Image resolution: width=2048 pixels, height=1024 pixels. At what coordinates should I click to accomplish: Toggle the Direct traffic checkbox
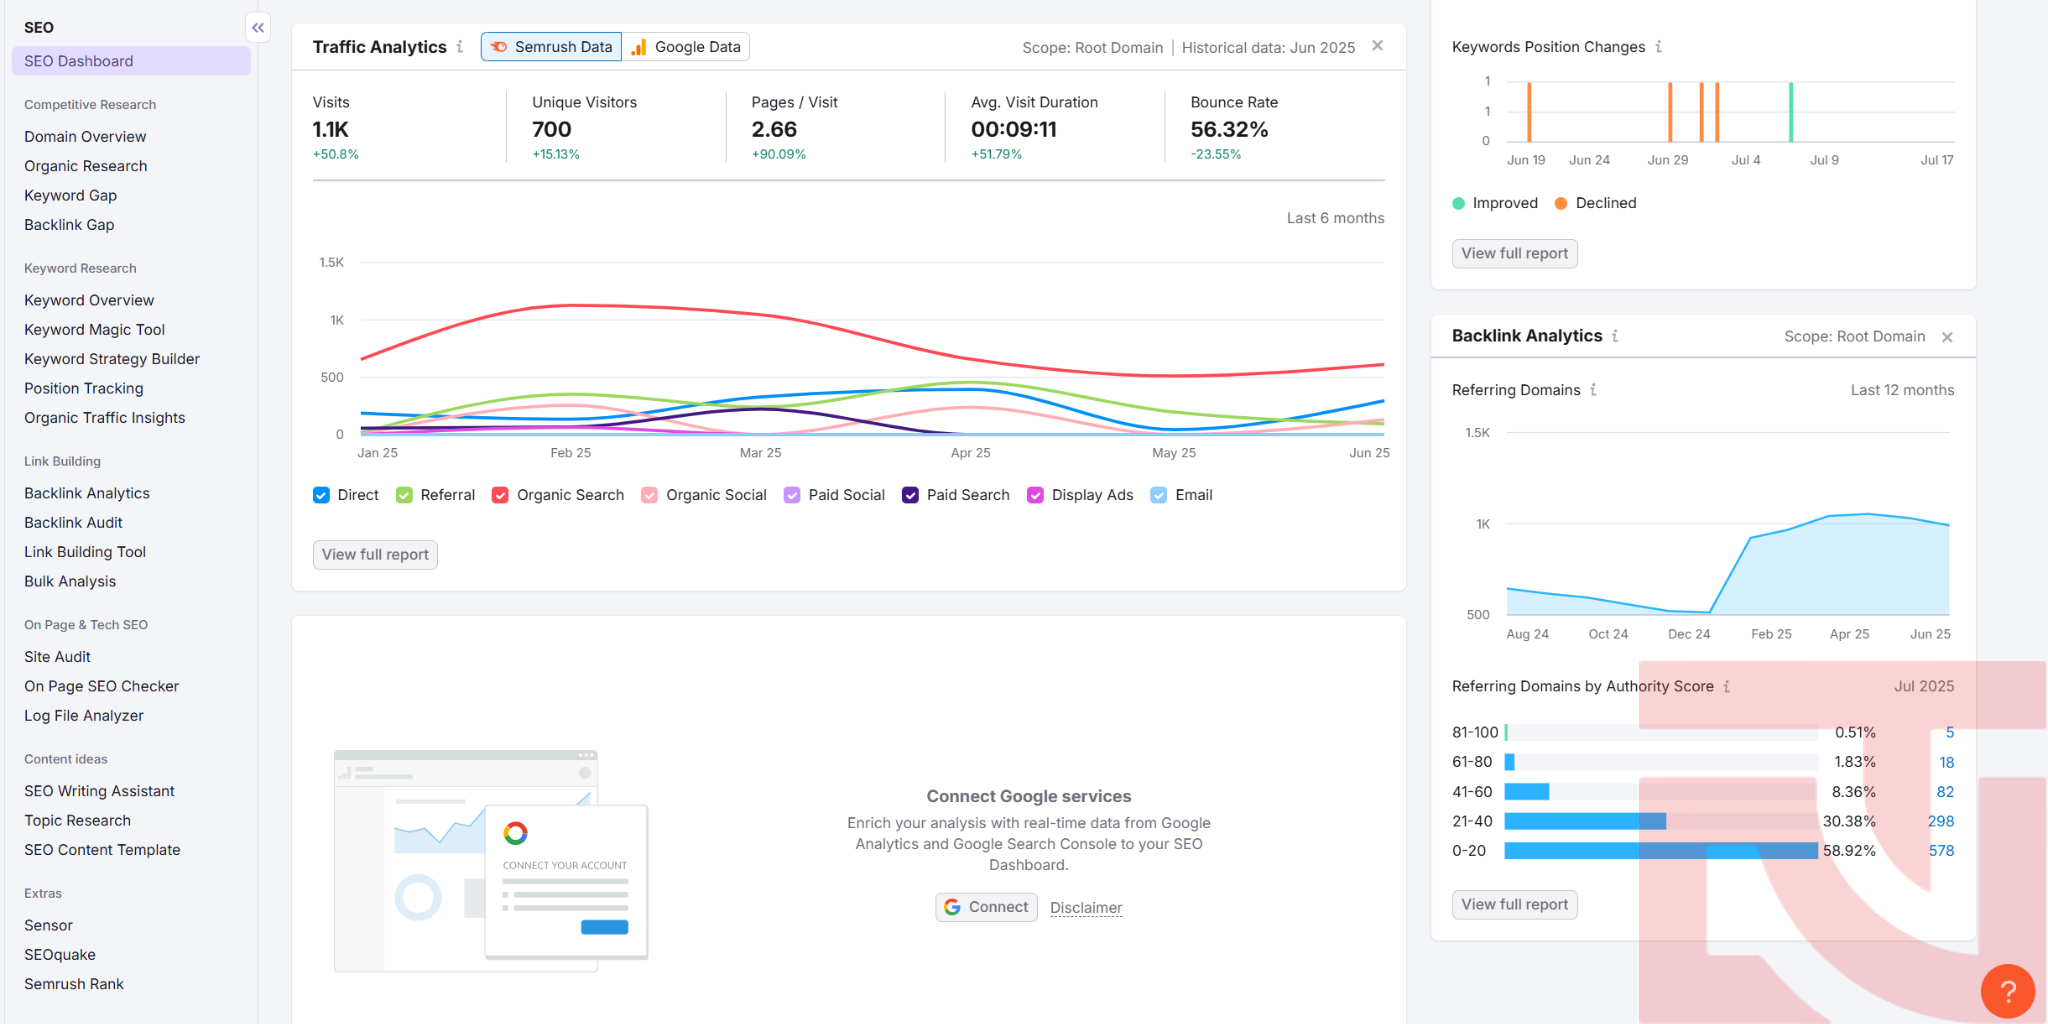pyautogui.click(x=321, y=495)
